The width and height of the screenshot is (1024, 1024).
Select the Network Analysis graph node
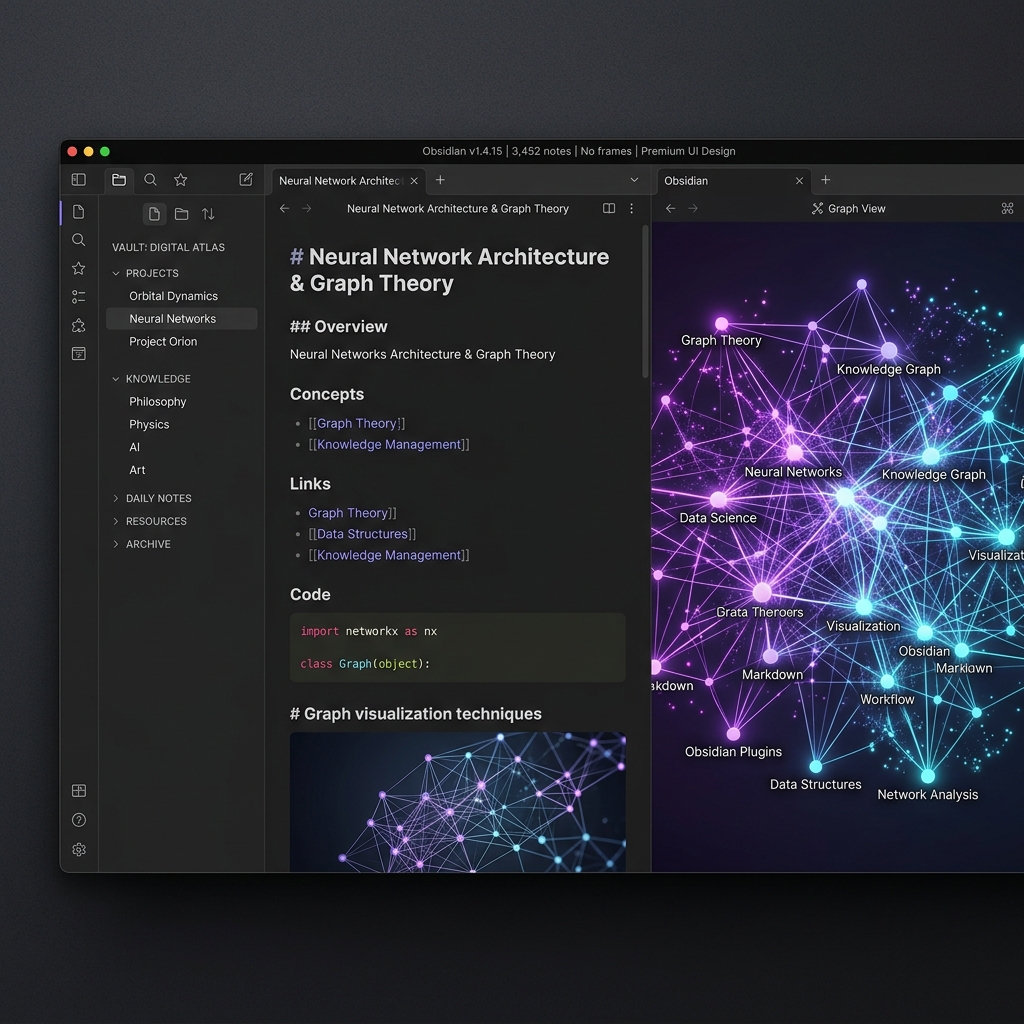[x=928, y=776]
